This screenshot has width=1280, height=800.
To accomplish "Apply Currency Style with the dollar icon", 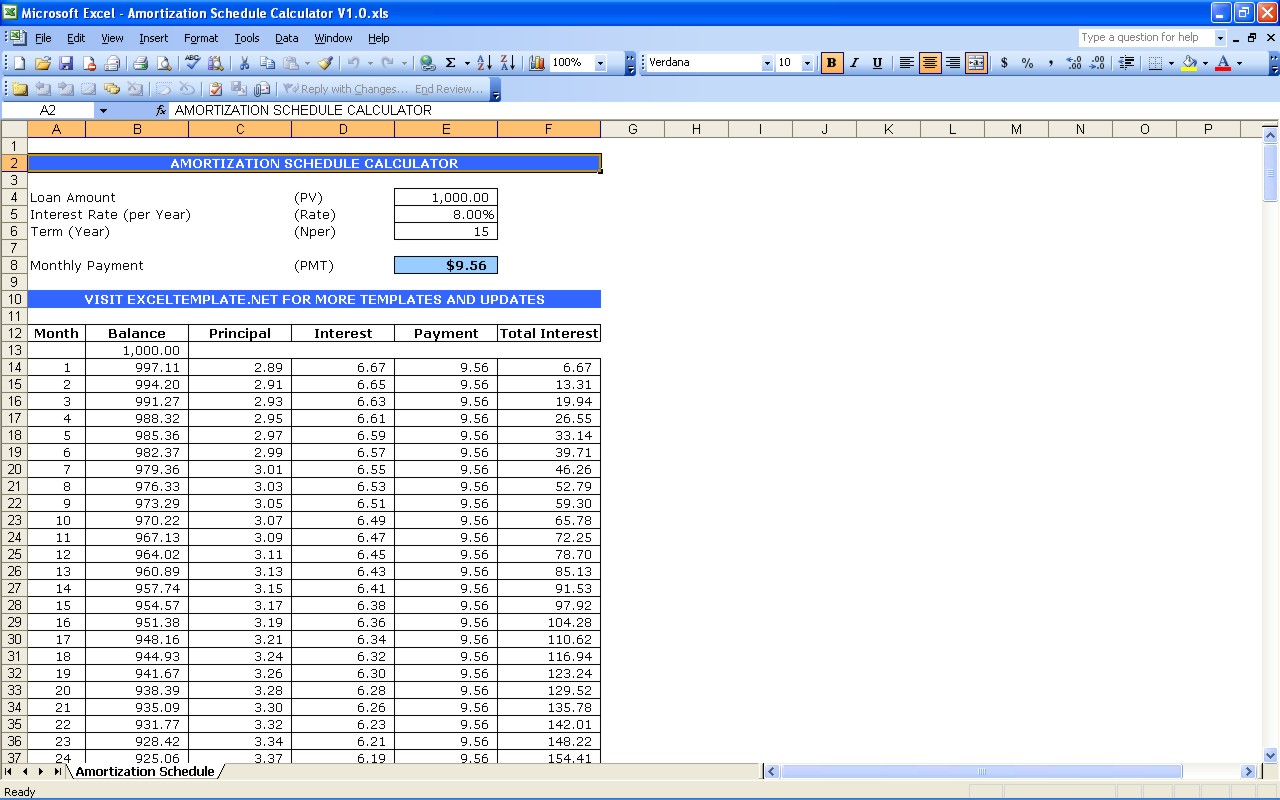I will coord(1004,63).
